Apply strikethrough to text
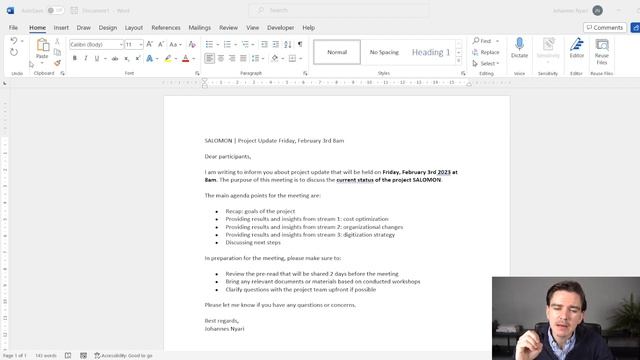 pyautogui.click(x=115, y=59)
